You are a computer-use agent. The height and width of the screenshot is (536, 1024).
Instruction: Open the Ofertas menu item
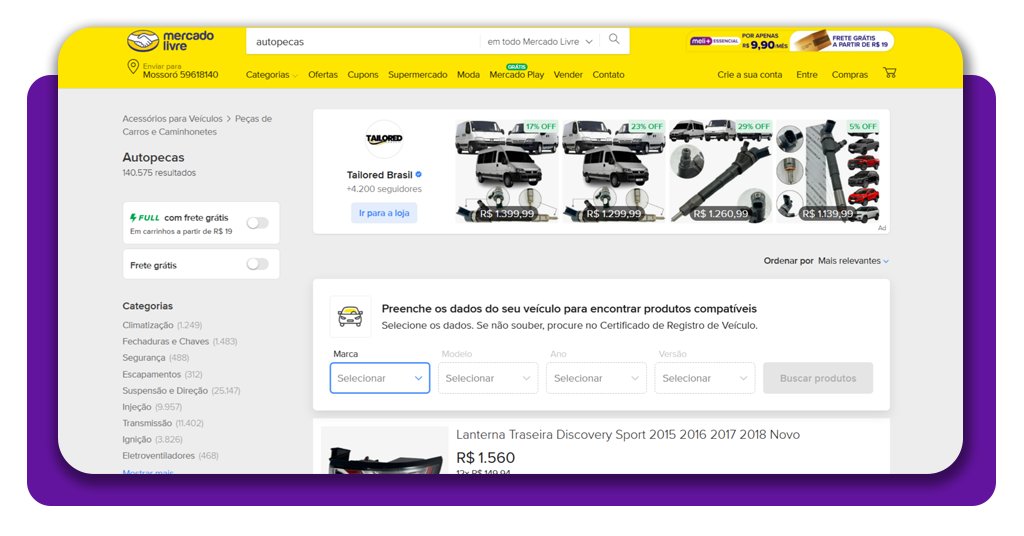pyautogui.click(x=323, y=75)
